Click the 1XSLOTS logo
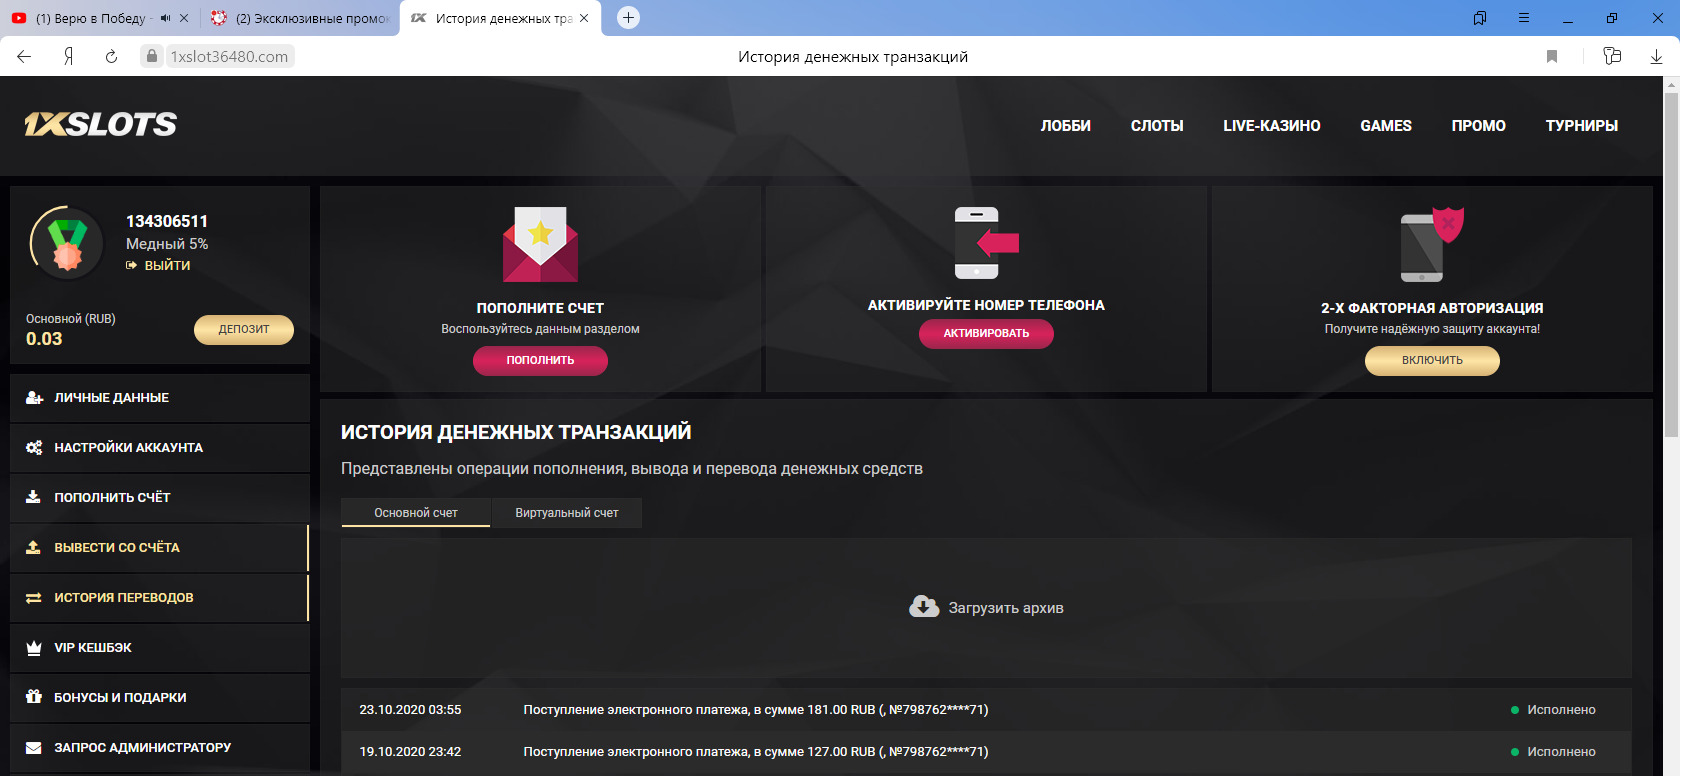 point(101,124)
